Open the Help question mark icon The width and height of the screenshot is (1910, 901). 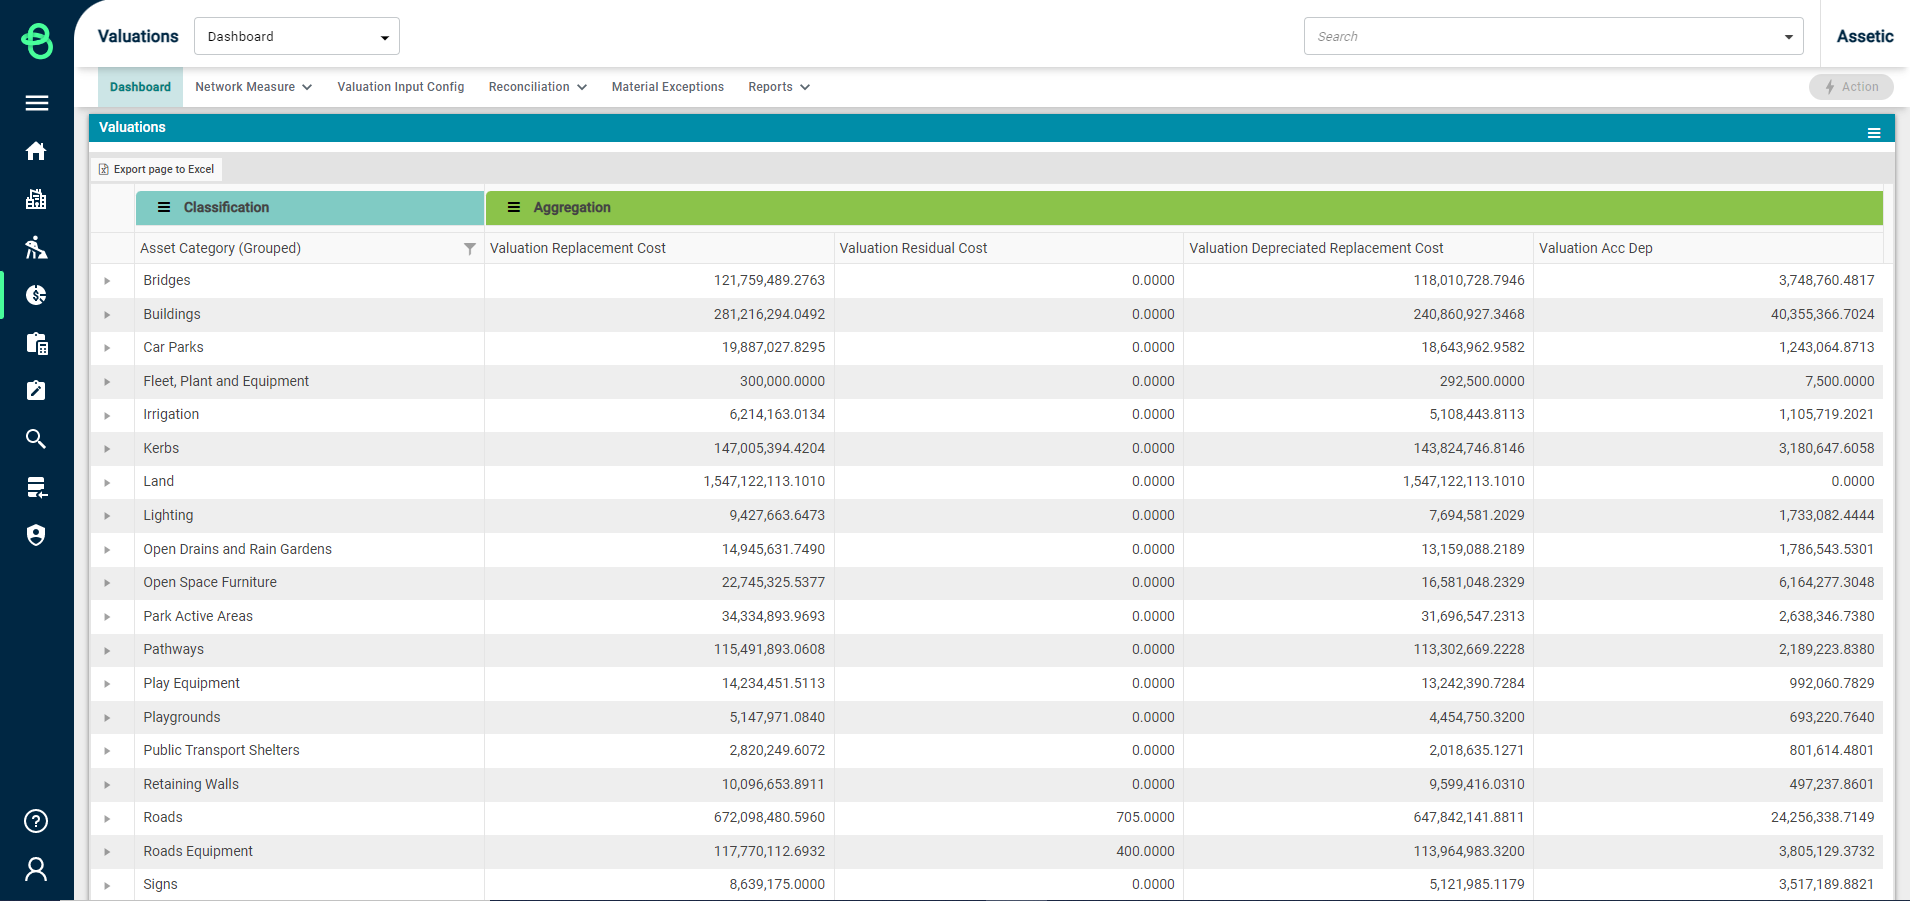pos(36,821)
